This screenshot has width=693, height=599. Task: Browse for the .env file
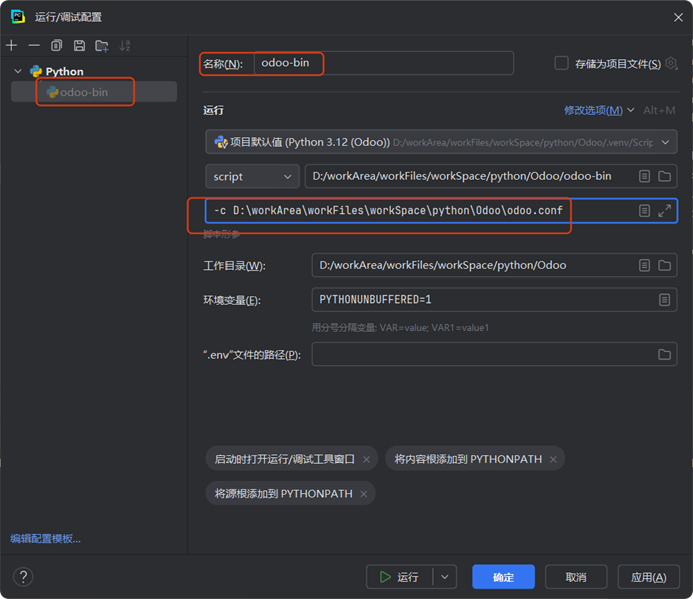[664, 354]
